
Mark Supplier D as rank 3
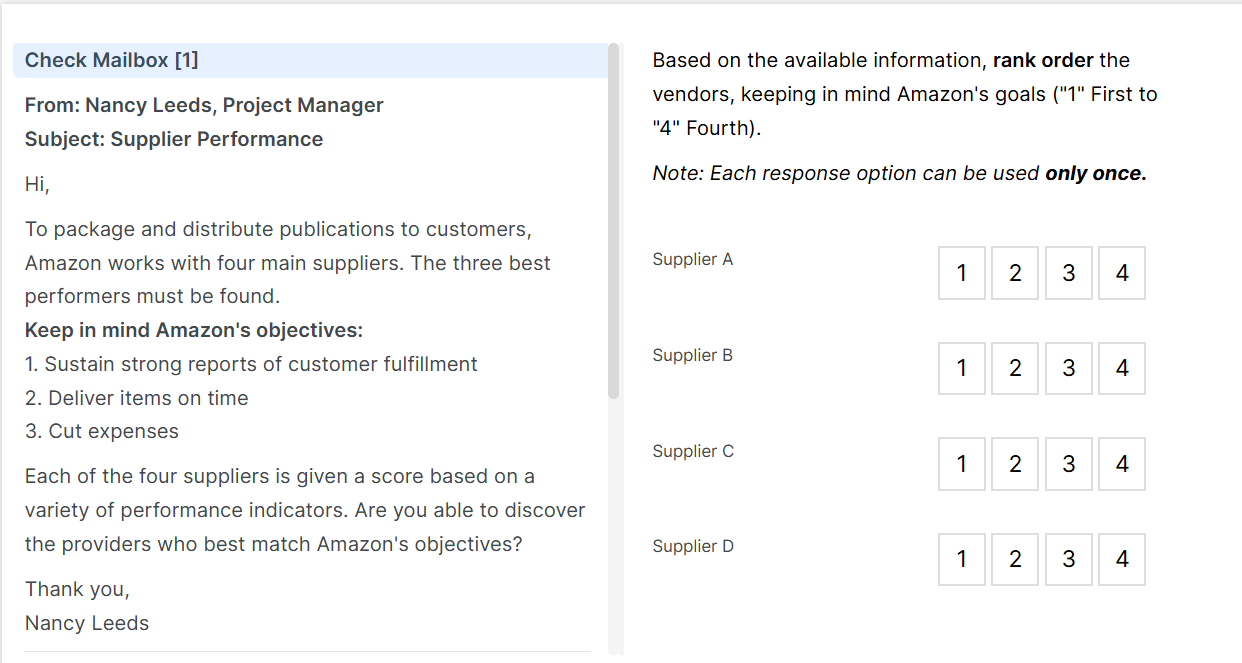point(1069,559)
